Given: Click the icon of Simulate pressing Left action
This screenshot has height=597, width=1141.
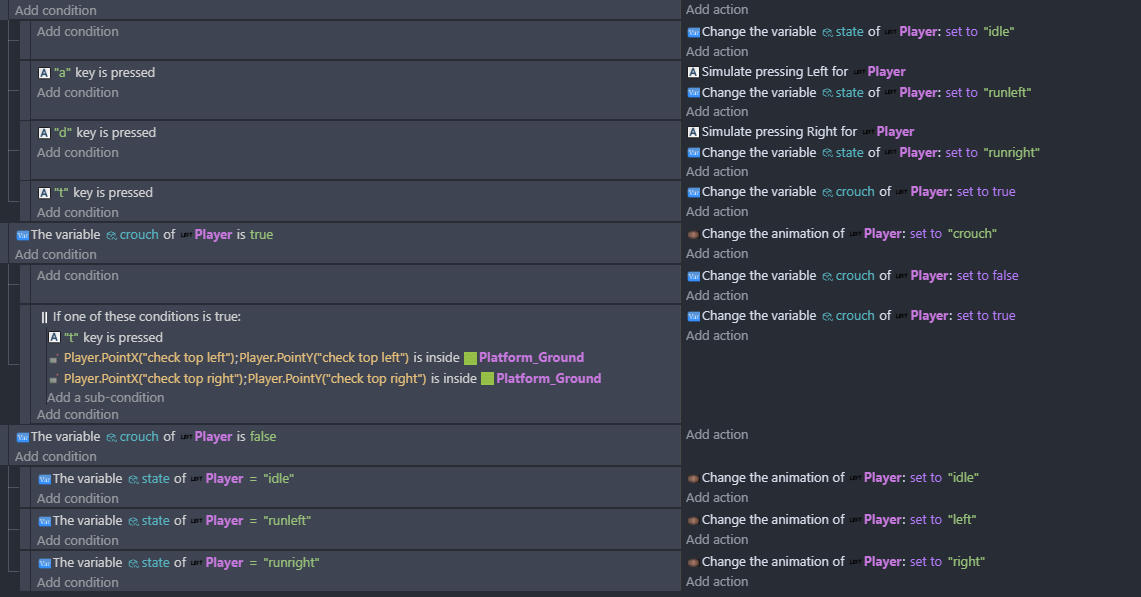Looking at the screenshot, I should pyautogui.click(x=693, y=72).
